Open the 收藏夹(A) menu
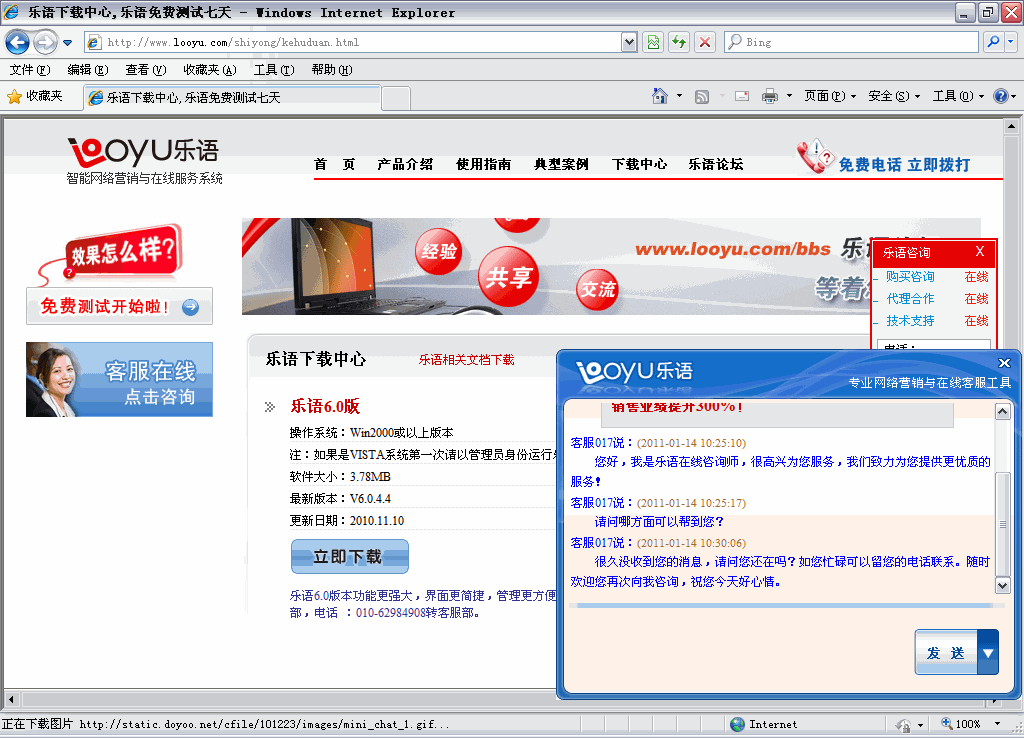The width and height of the screenshot is (1024, 738). 210,70
